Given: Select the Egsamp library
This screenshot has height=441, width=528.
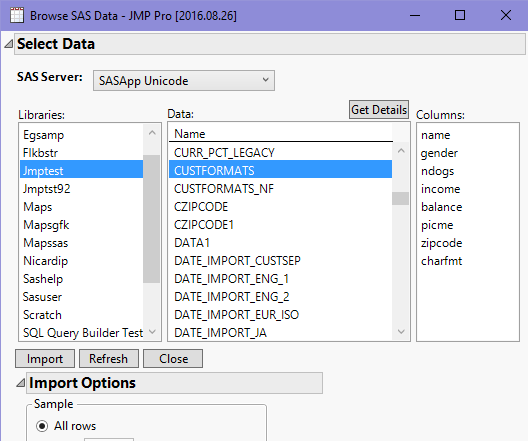Looking at the screenshot, I should click(81, 135).
